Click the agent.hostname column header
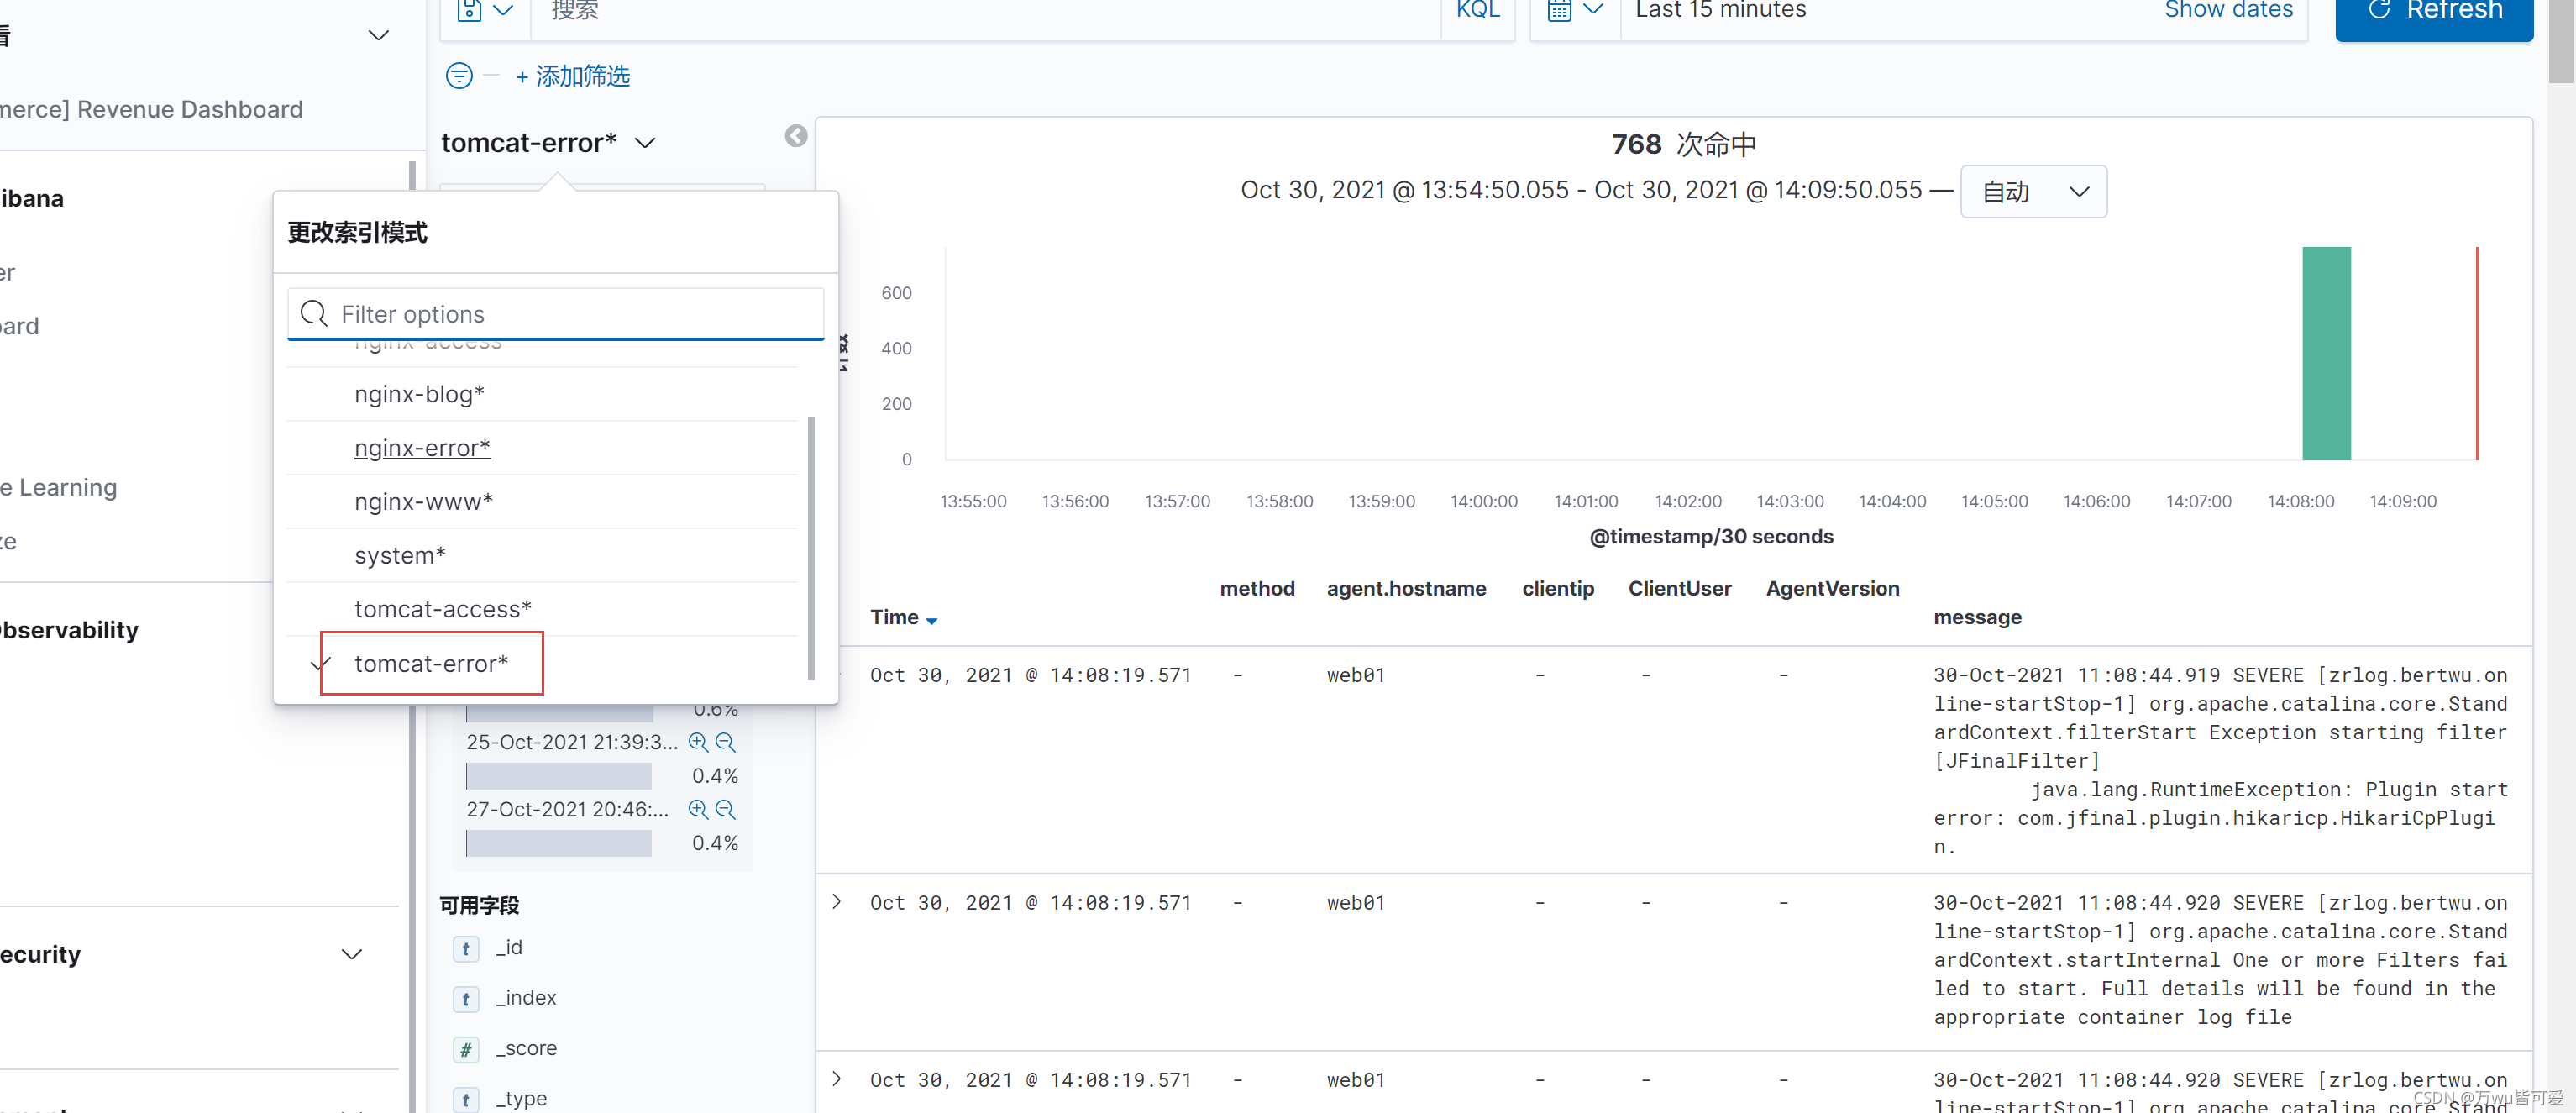The height and width of the screenshot is (1113, 2576). click(x=1406, y=589)
